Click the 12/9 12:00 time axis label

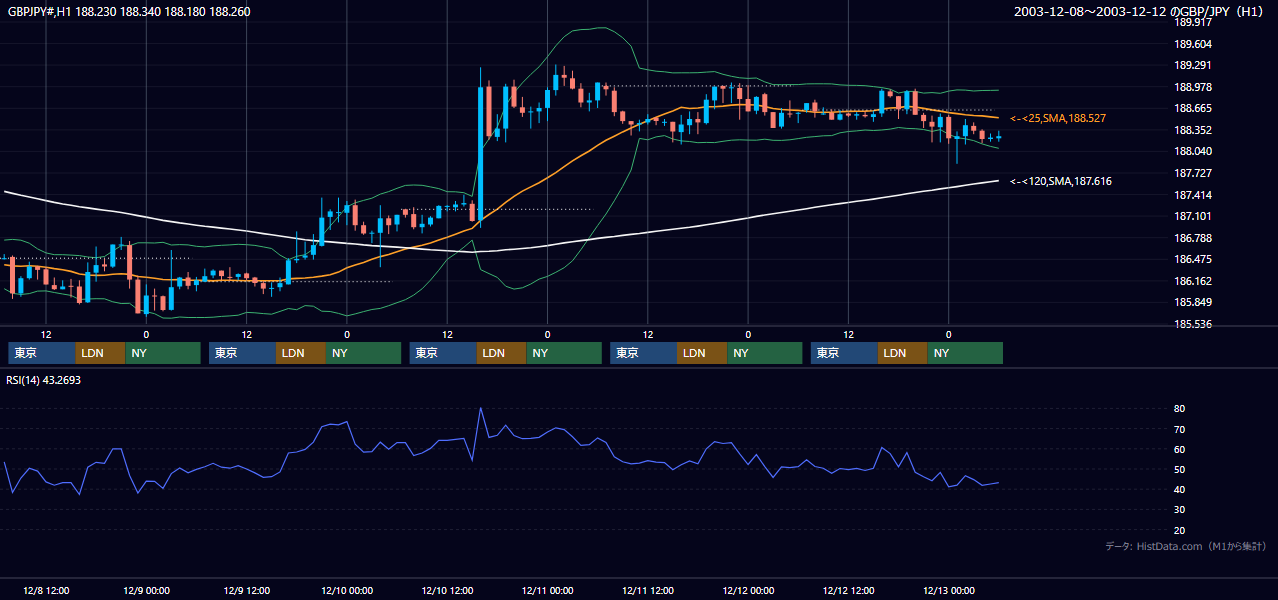[247, 590]
